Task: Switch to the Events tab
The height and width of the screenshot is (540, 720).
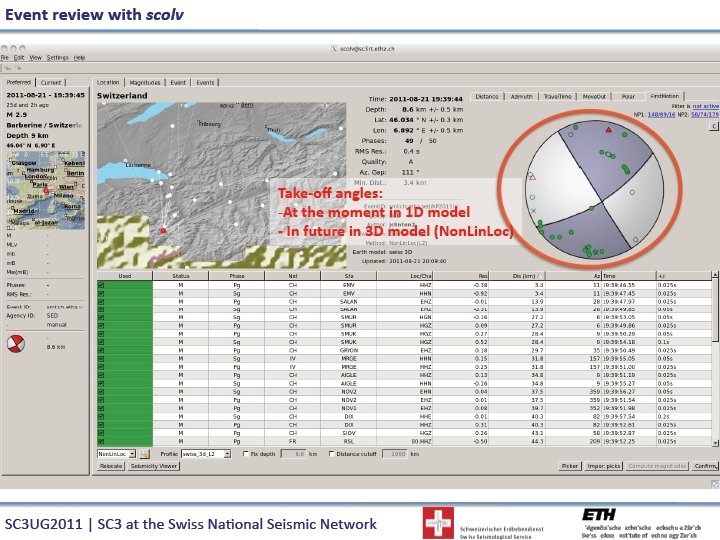Action: click(205, 83)
